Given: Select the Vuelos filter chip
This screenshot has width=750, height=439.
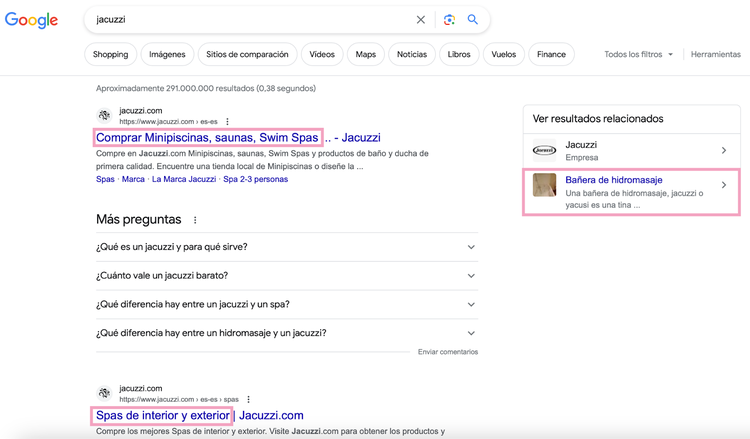Looking at the screenshot, I should click(x=504, y=55).
